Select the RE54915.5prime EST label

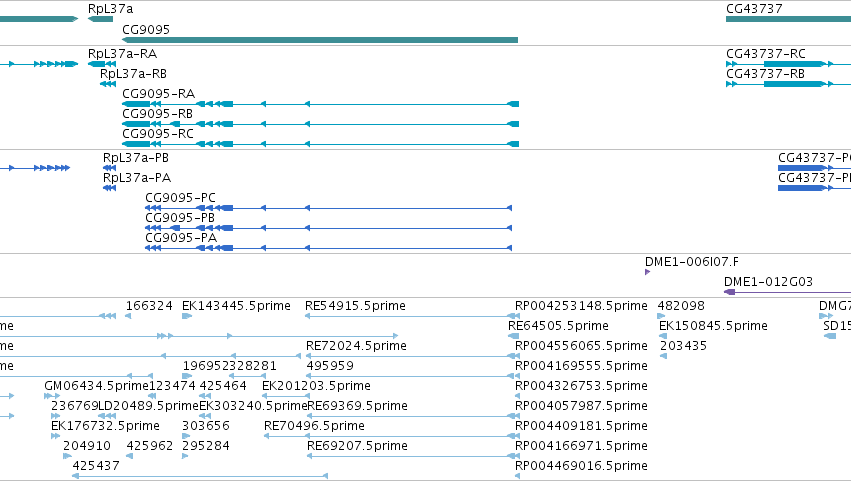click(x=355, y=306)
